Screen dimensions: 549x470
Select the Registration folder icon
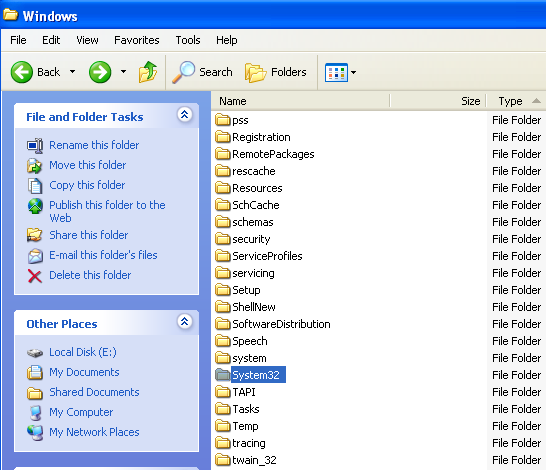222,136
